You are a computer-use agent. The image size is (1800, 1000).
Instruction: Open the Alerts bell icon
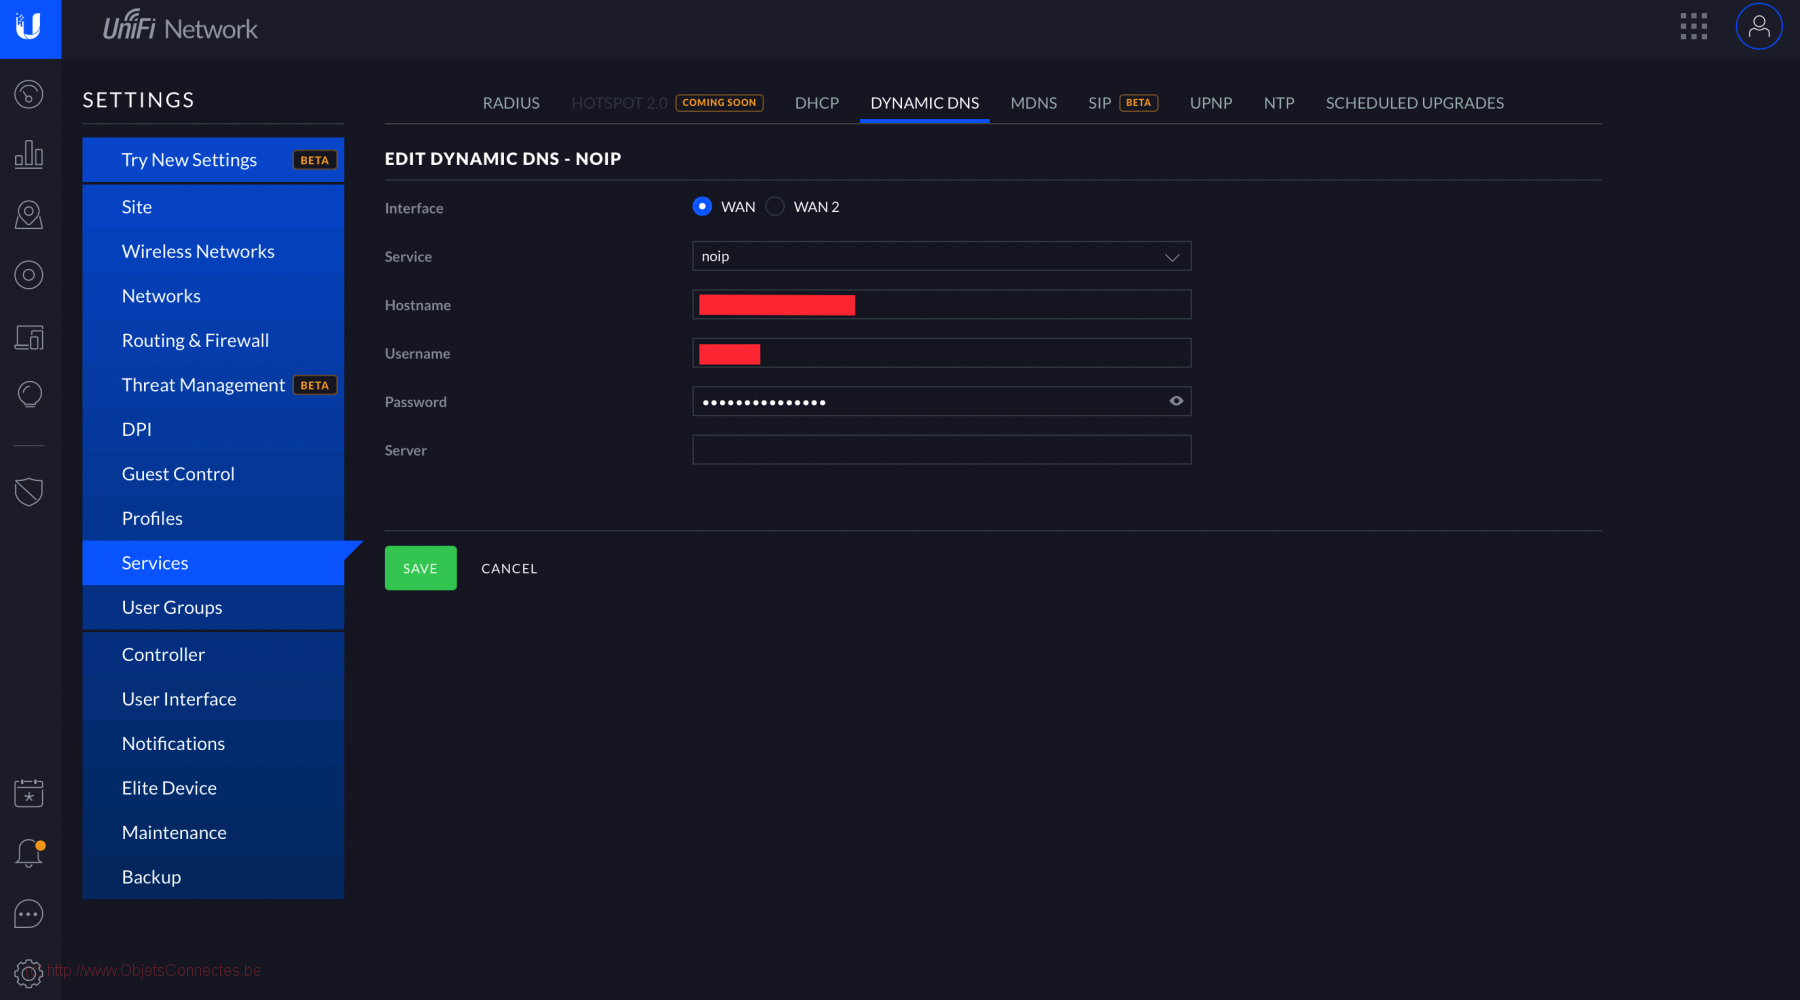[29, 853]
